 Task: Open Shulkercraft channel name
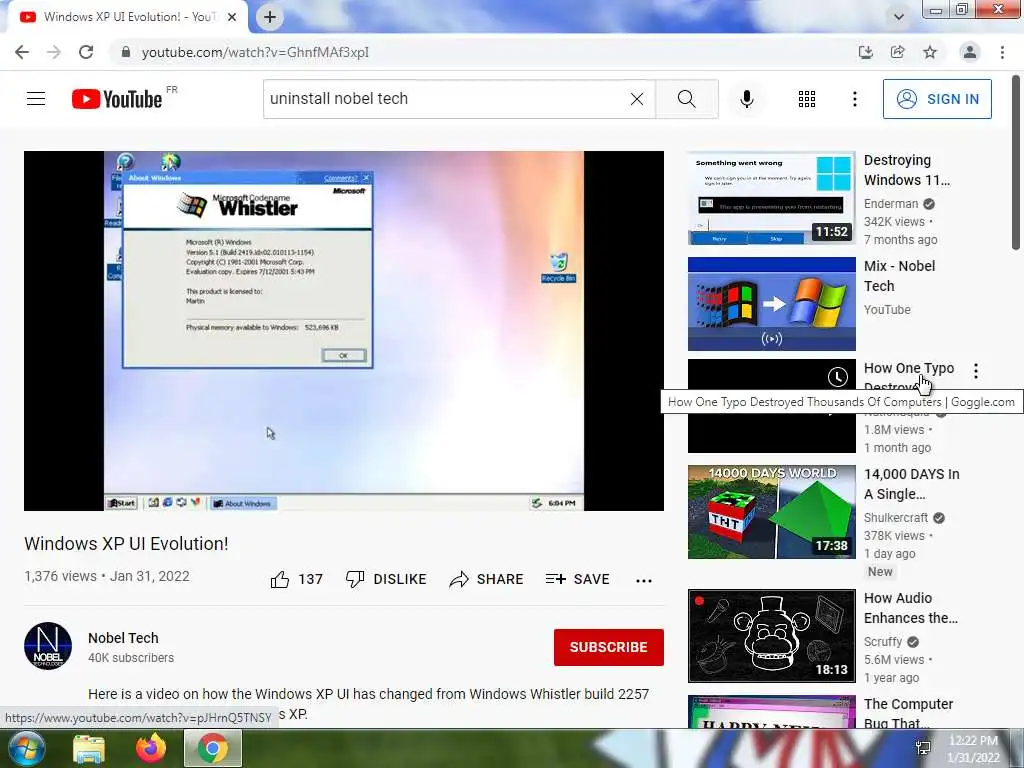896,518
